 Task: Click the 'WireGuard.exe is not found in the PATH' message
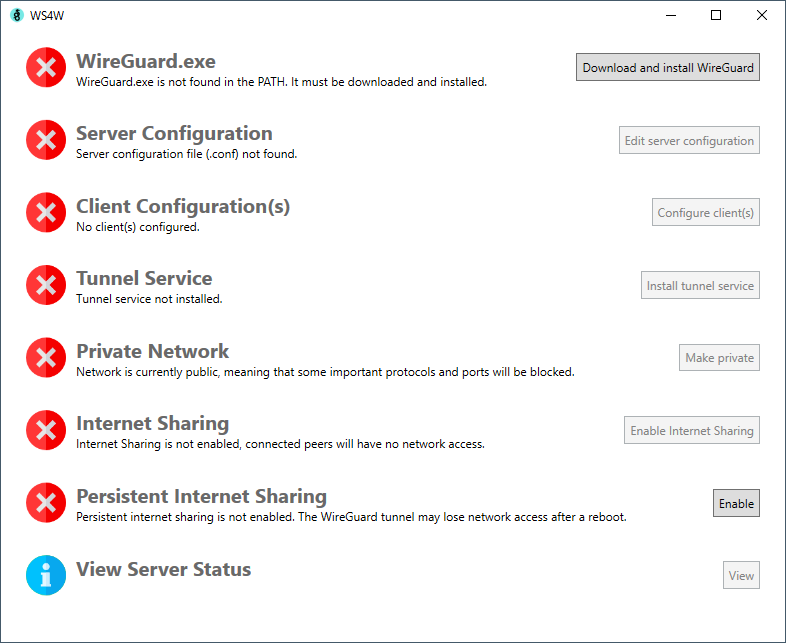point(282,82)
